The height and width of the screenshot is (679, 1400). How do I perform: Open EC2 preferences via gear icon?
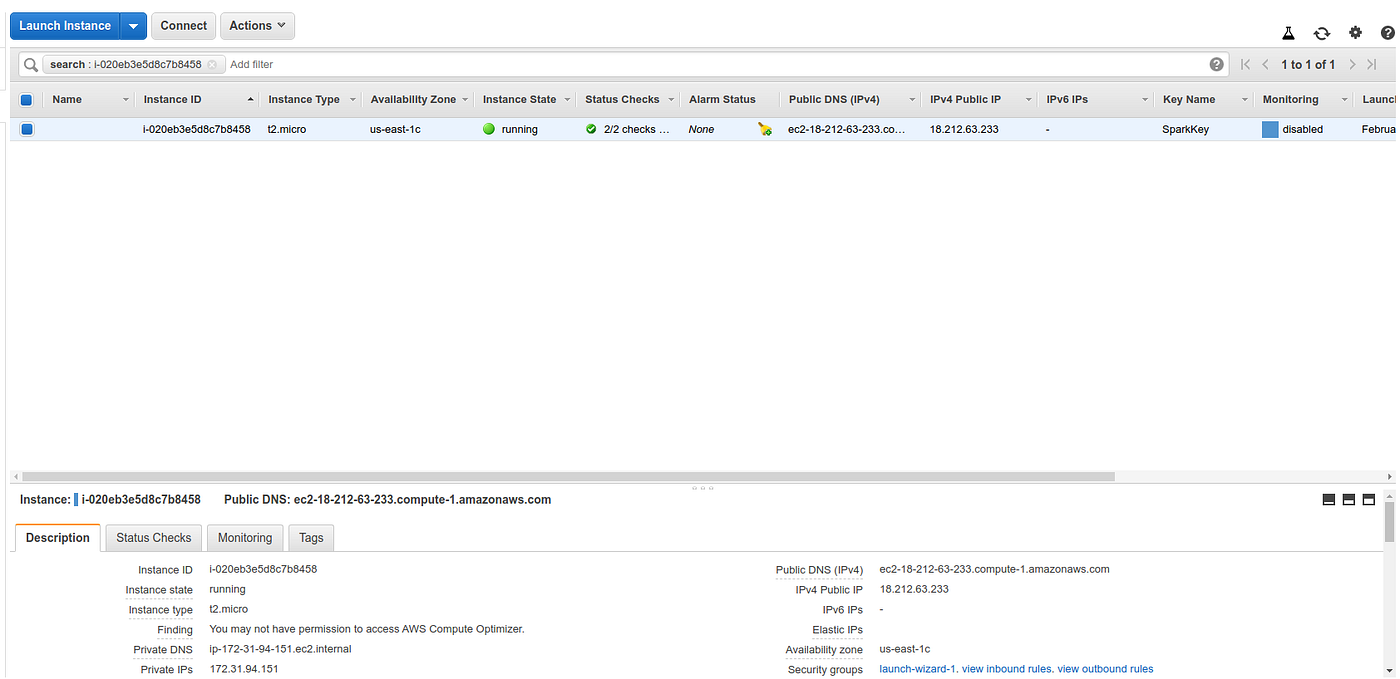pos(1355,32)
